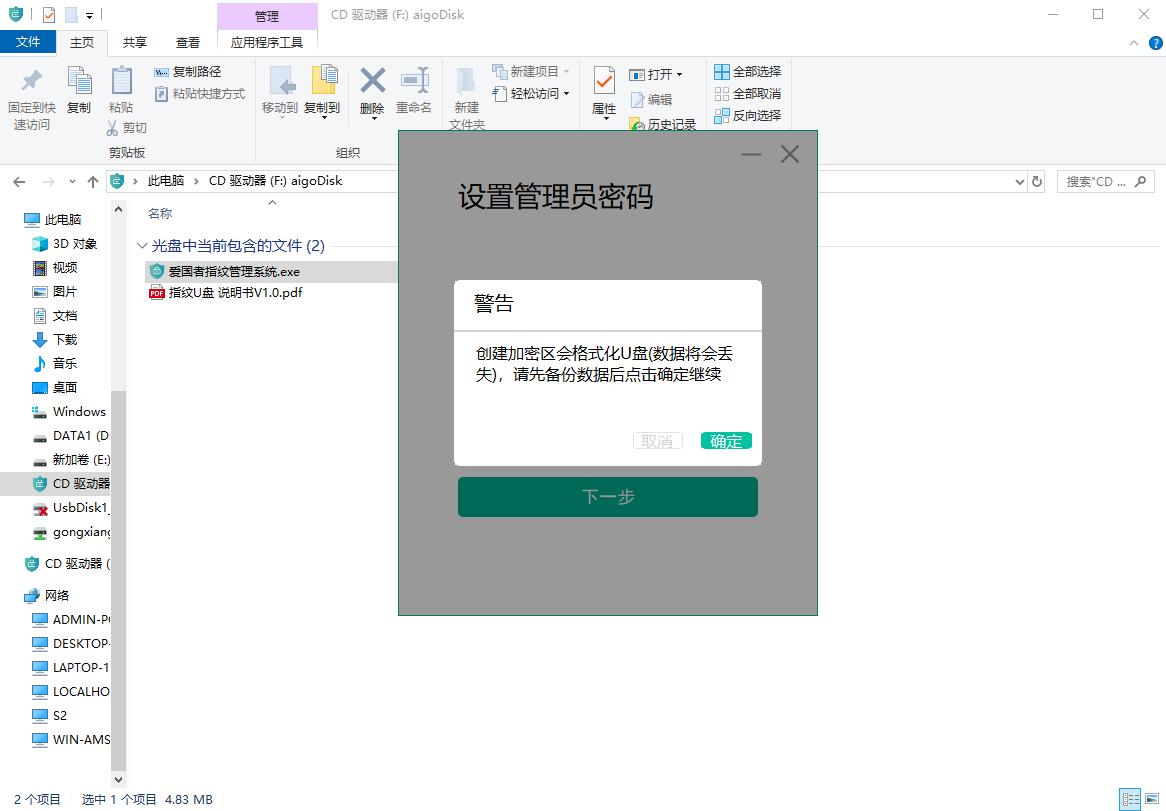Create a folder via 新建文件夹 icon
Screen dimensions: 1166x811
(466, 90)
